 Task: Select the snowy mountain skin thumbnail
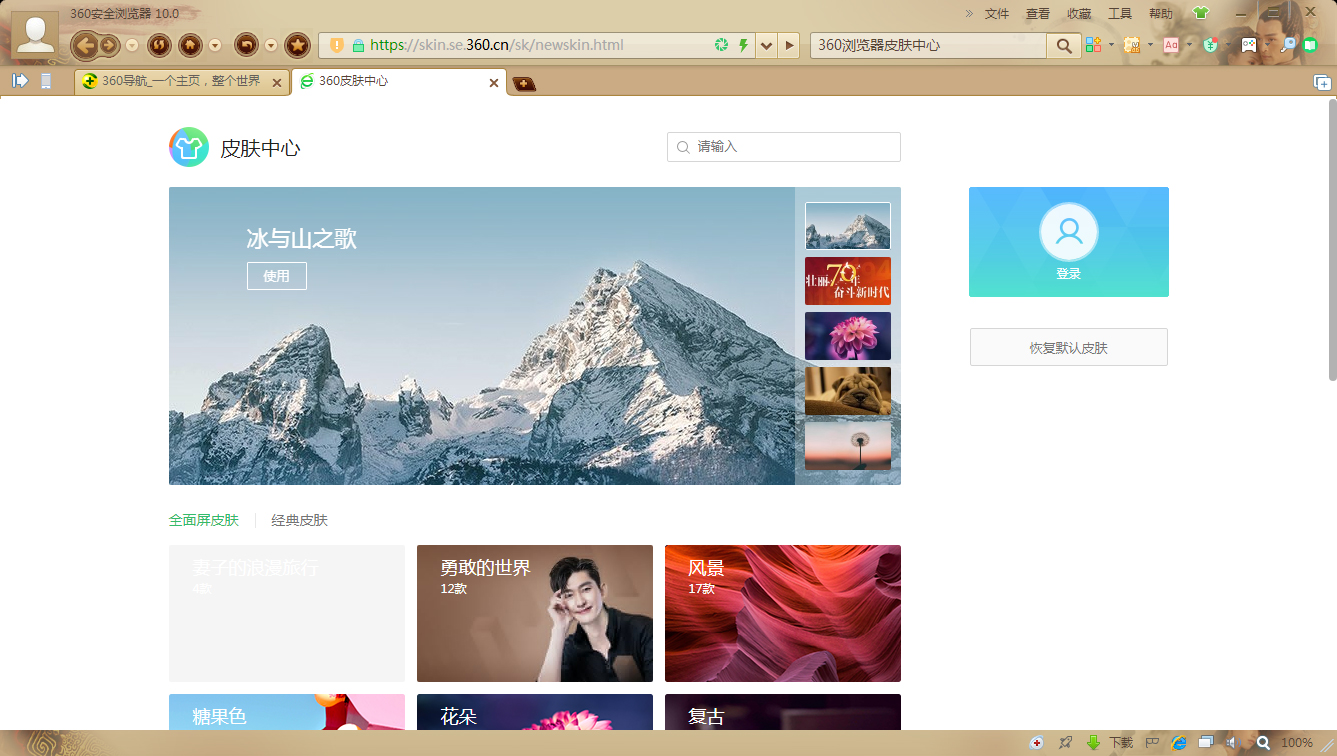[848, 226]
